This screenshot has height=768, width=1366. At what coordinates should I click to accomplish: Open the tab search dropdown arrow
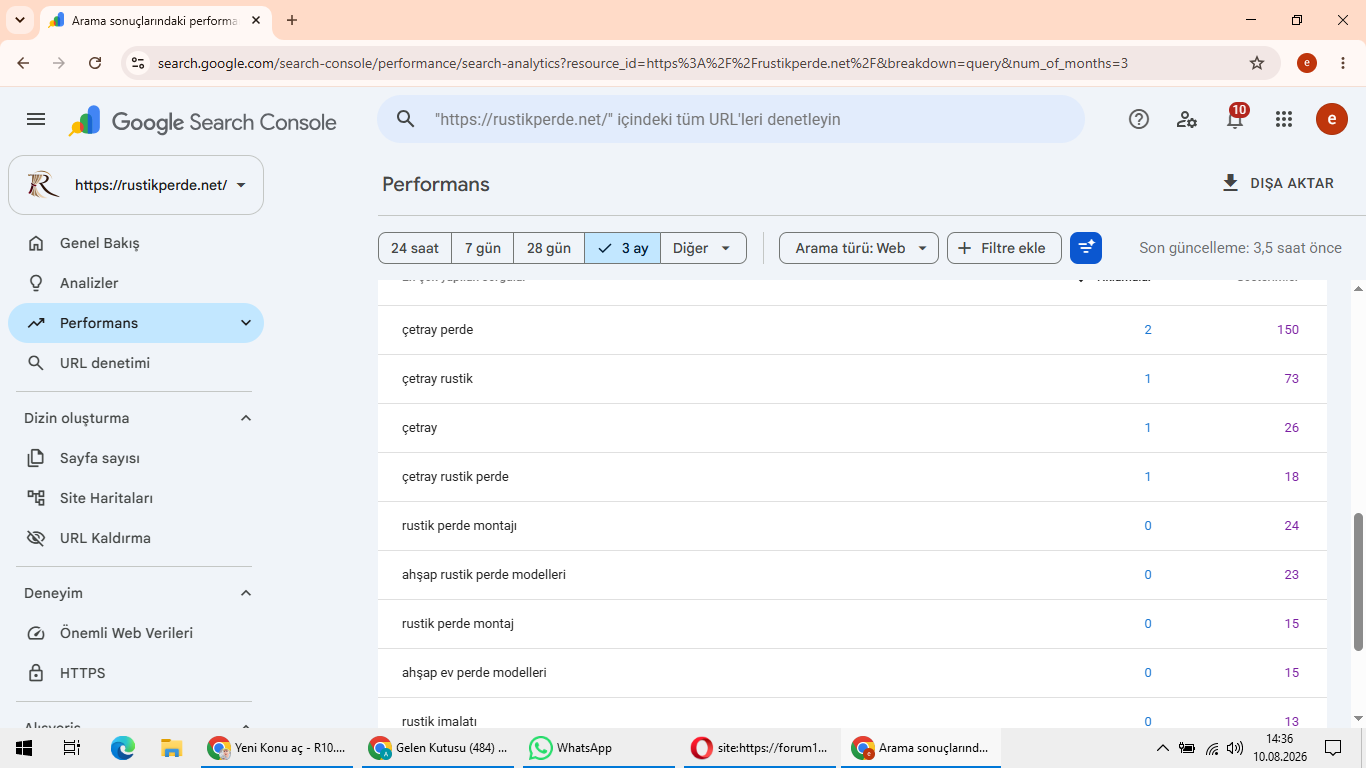click(x=20, y=20)
